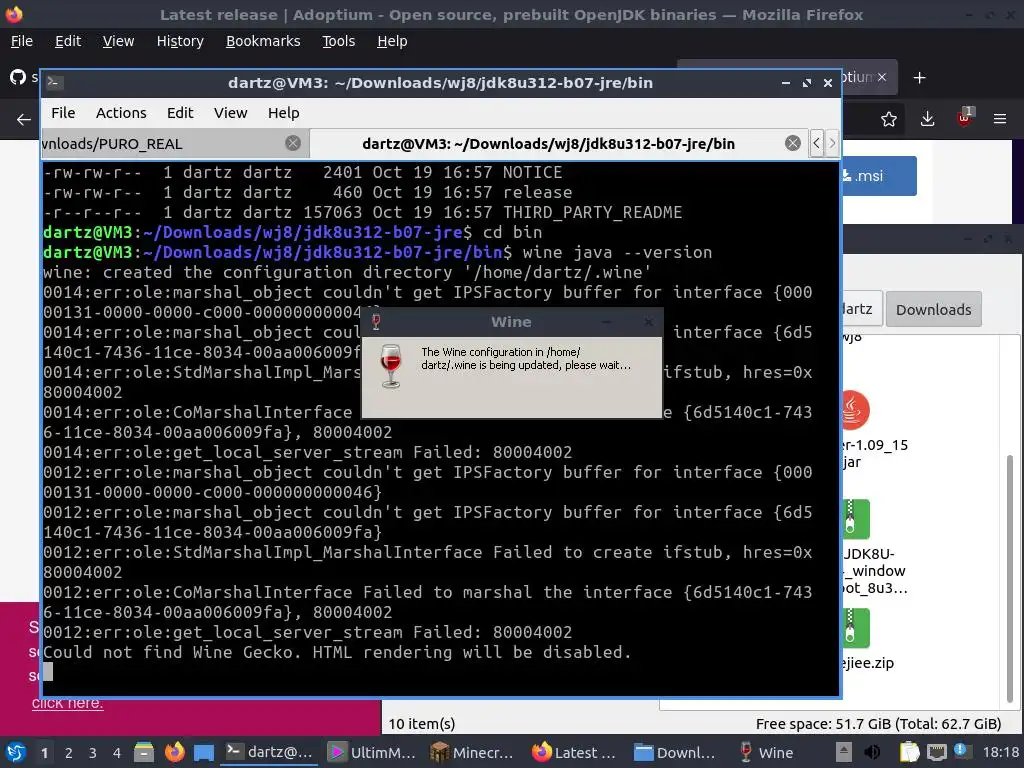Open the Firefox File menu
The image size is (1024, 768).
(x=22, y=41)
